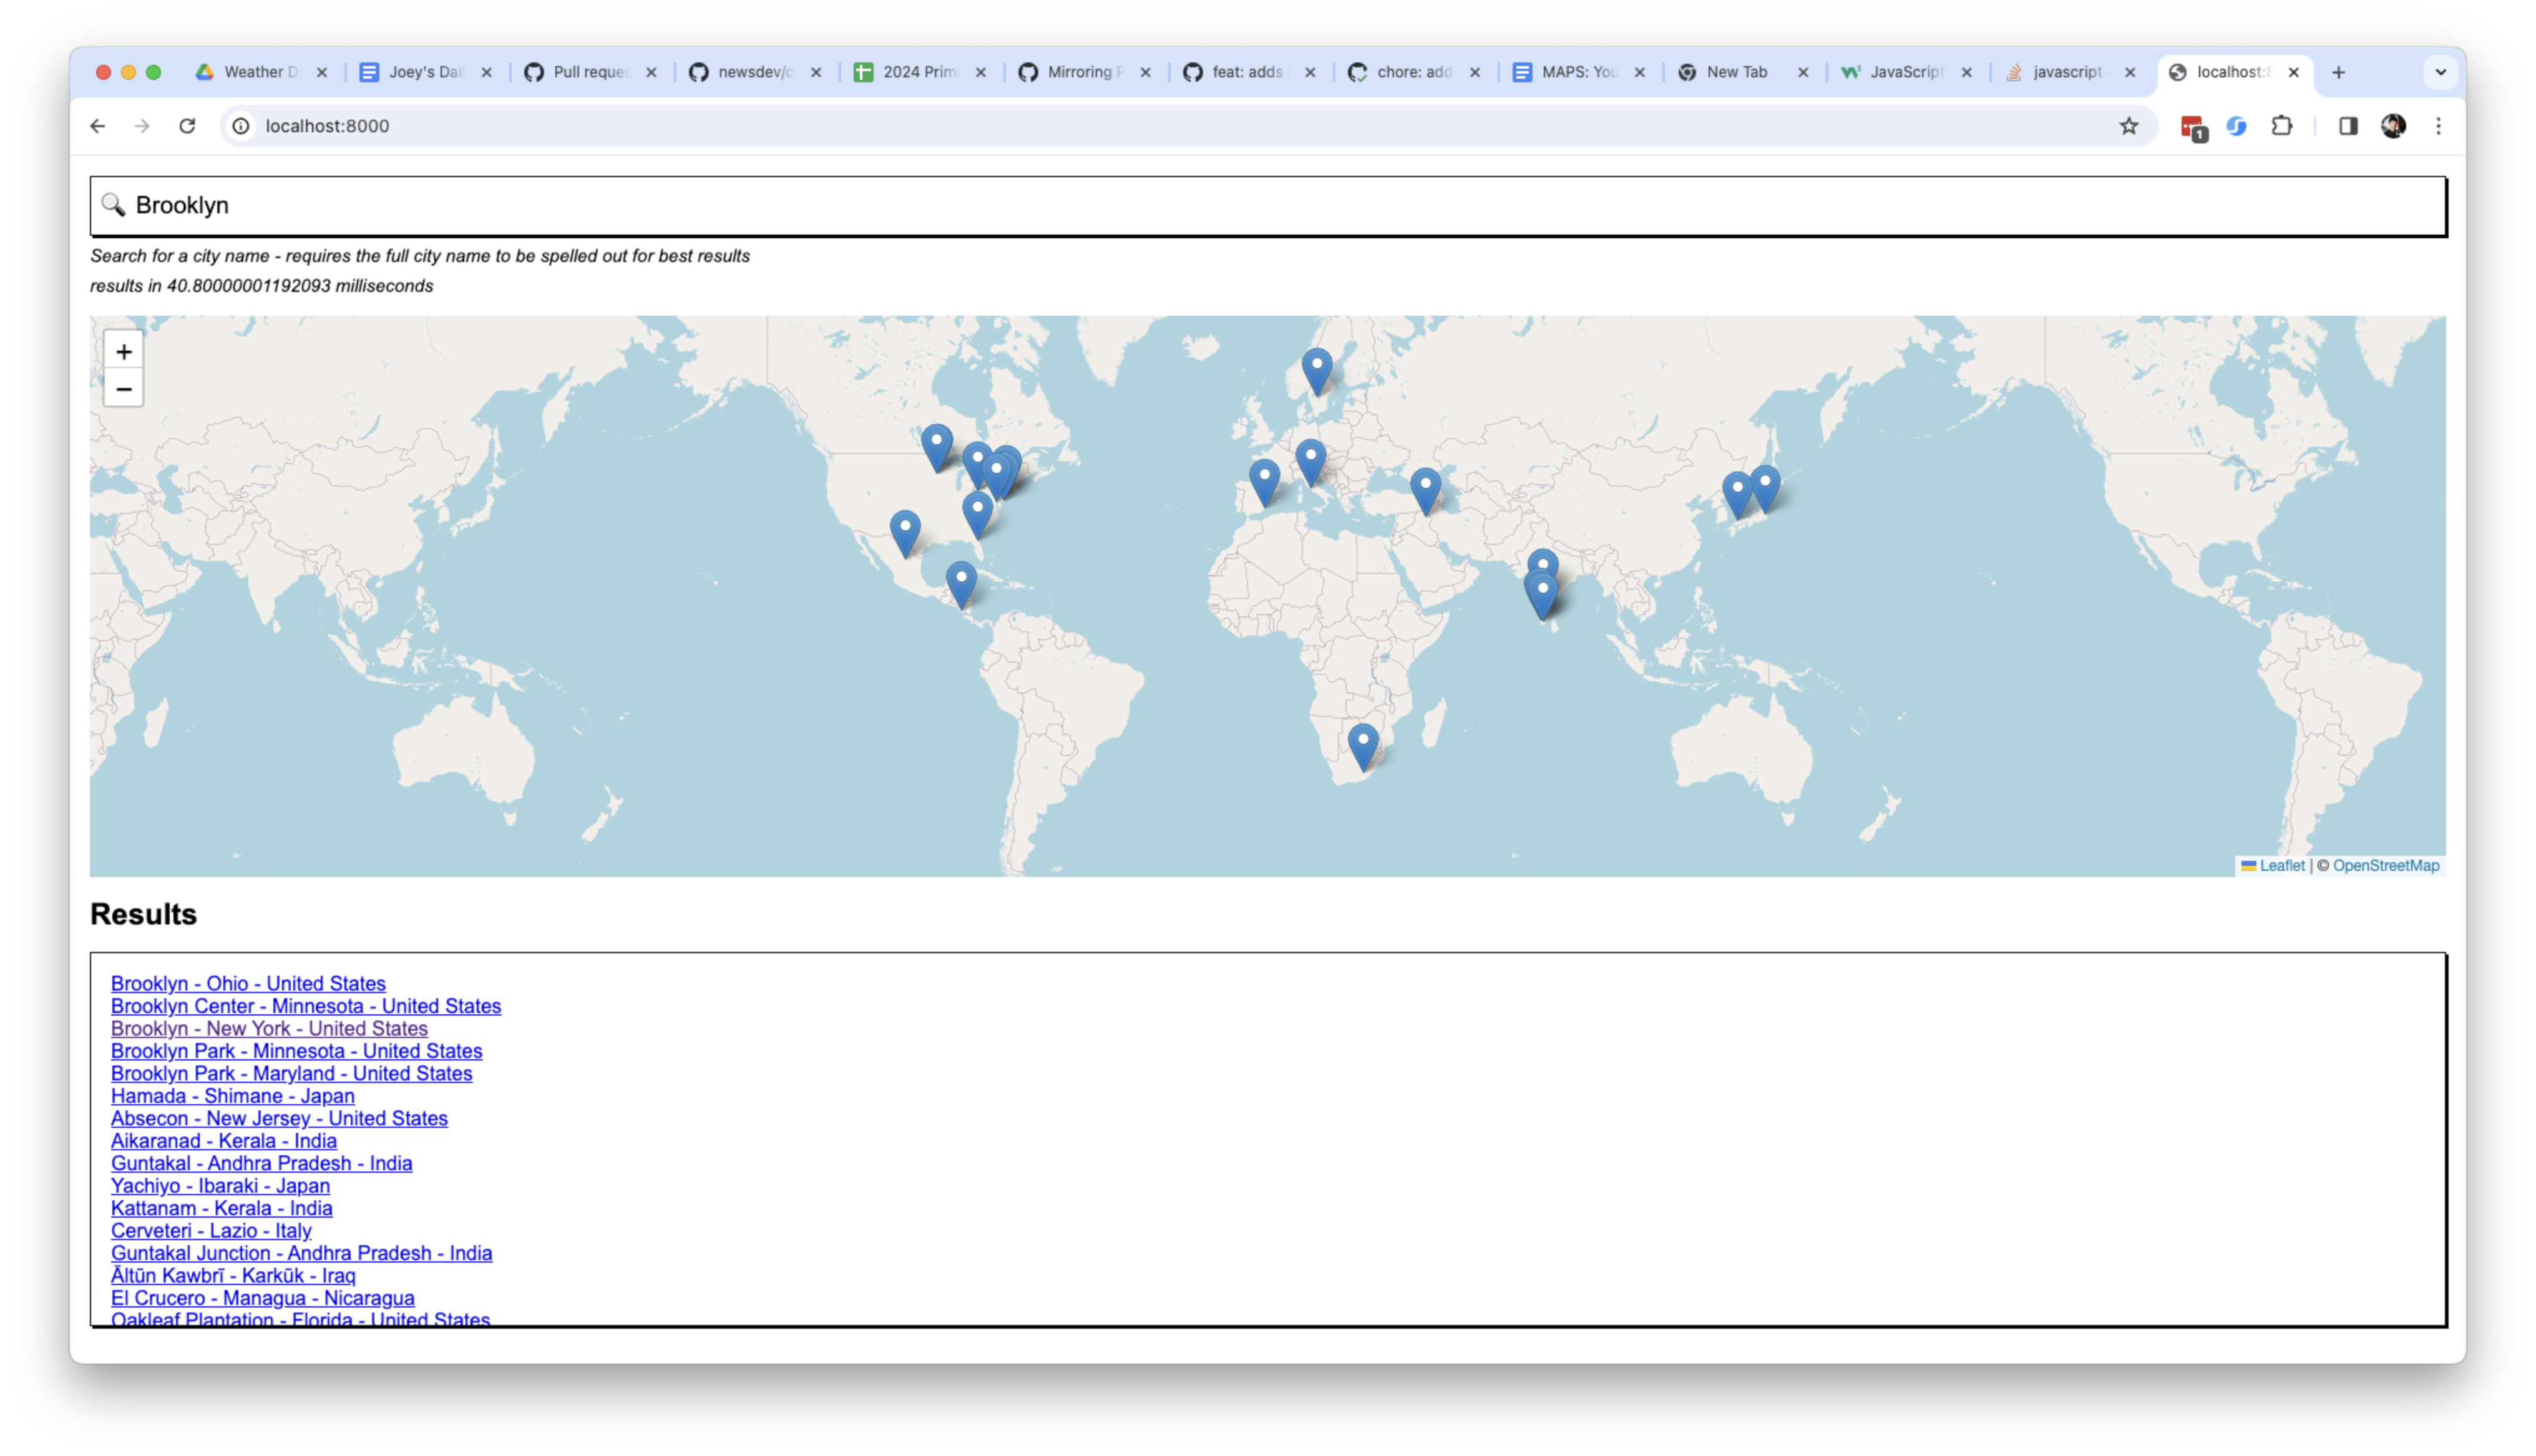
Task: Close the New Tab tab
Action: 1803,72
